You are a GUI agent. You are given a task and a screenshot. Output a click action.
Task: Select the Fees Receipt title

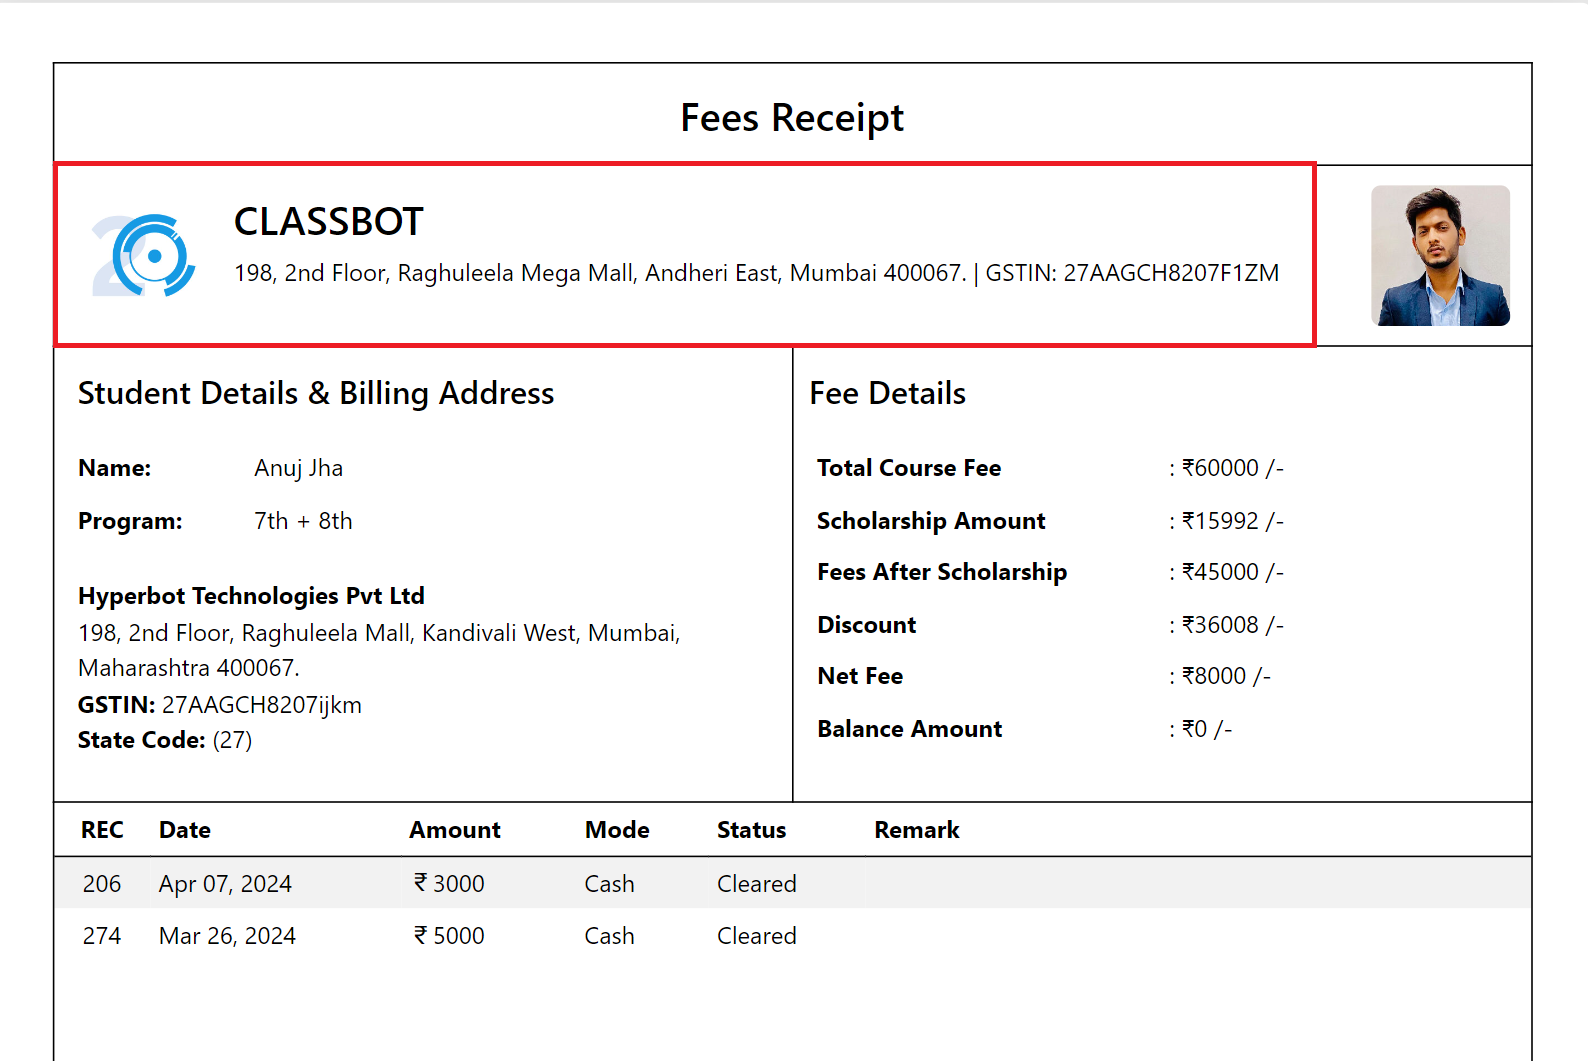point(792,118)
